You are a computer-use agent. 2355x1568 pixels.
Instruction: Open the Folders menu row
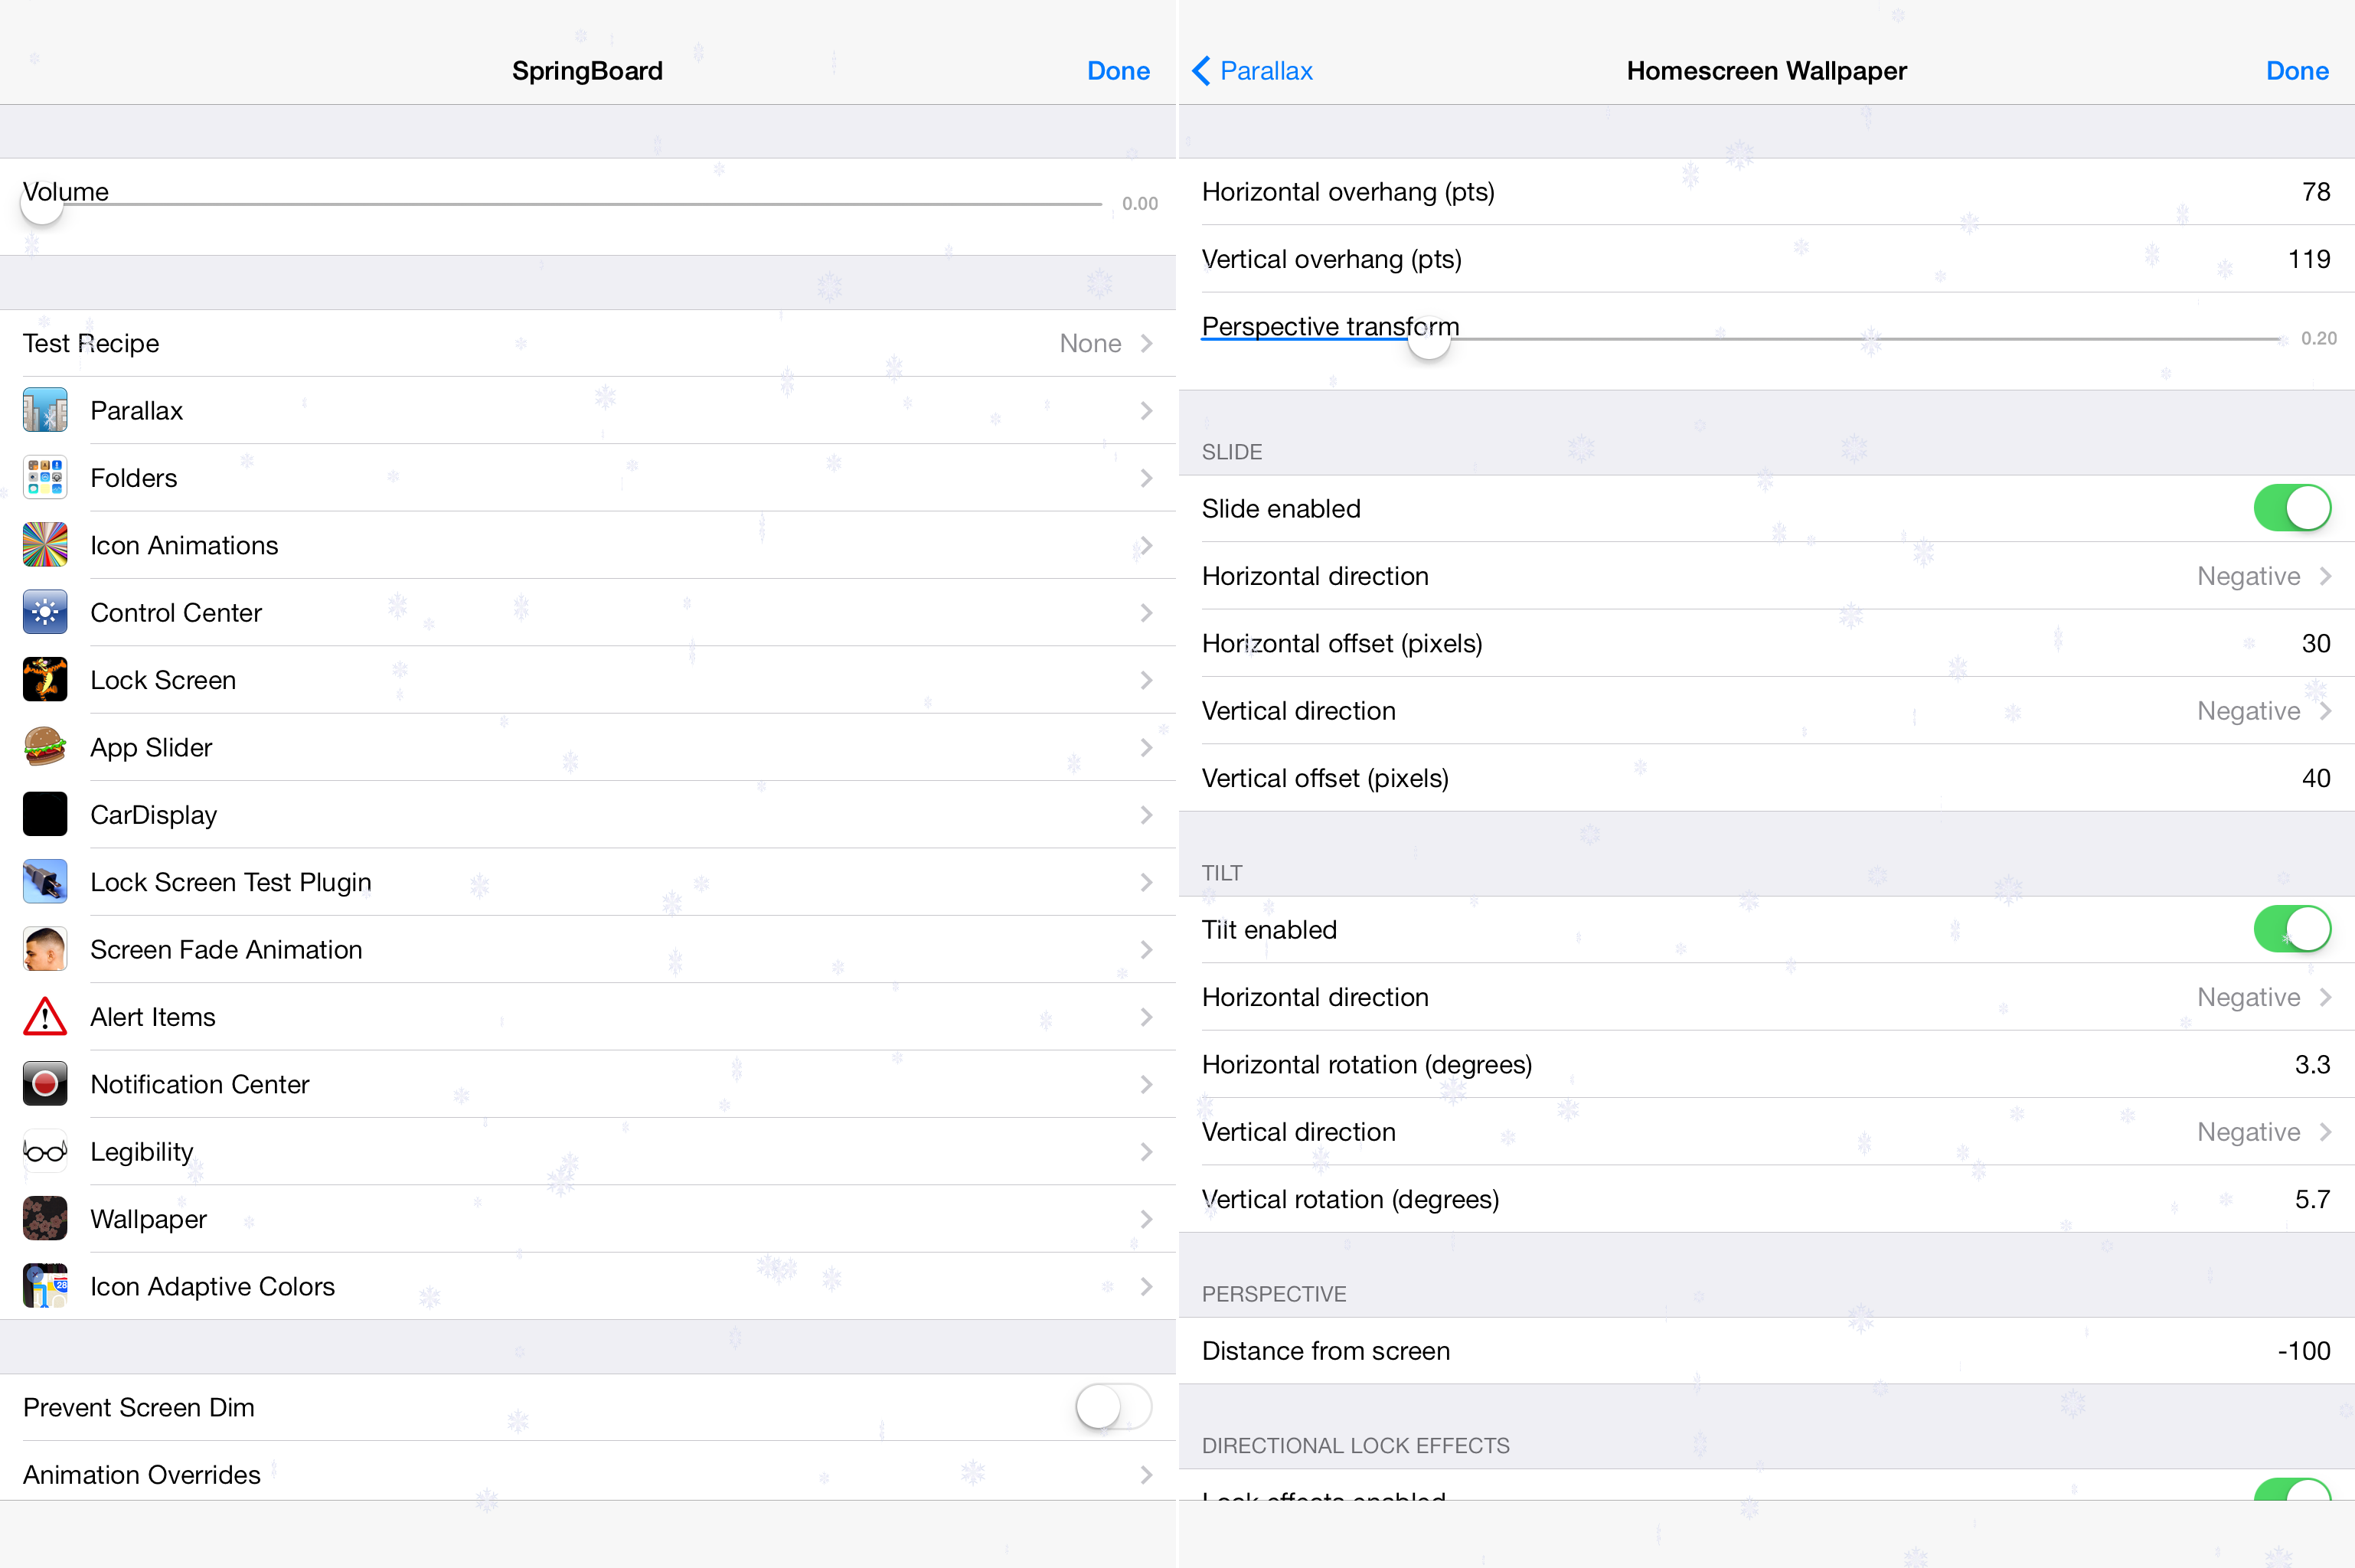pos(588,477)
